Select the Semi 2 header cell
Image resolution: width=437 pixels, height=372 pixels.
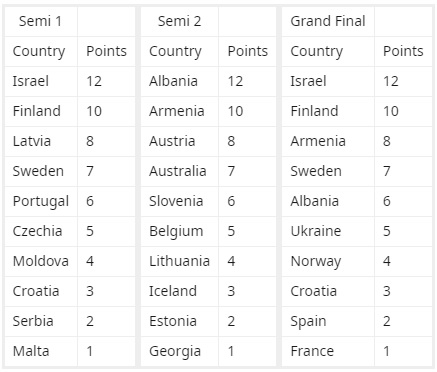179,21
